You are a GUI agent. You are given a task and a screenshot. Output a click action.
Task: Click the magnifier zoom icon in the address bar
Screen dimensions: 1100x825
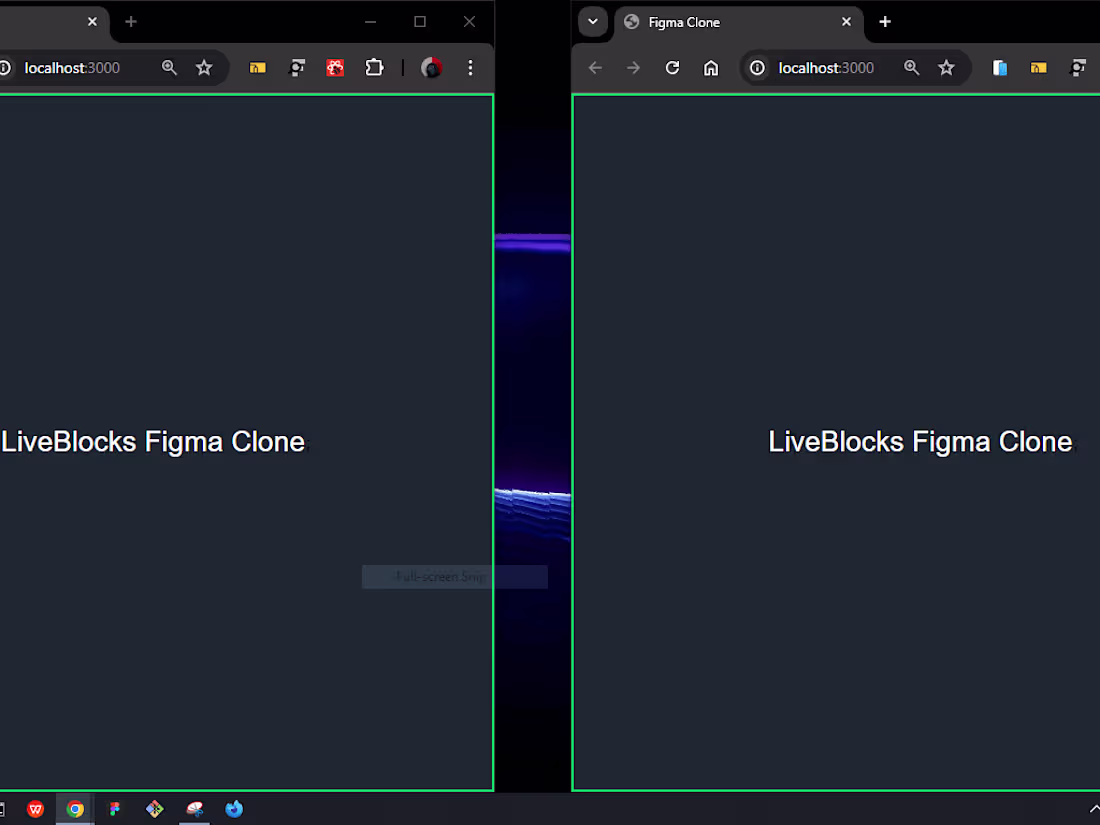(169, 67)
